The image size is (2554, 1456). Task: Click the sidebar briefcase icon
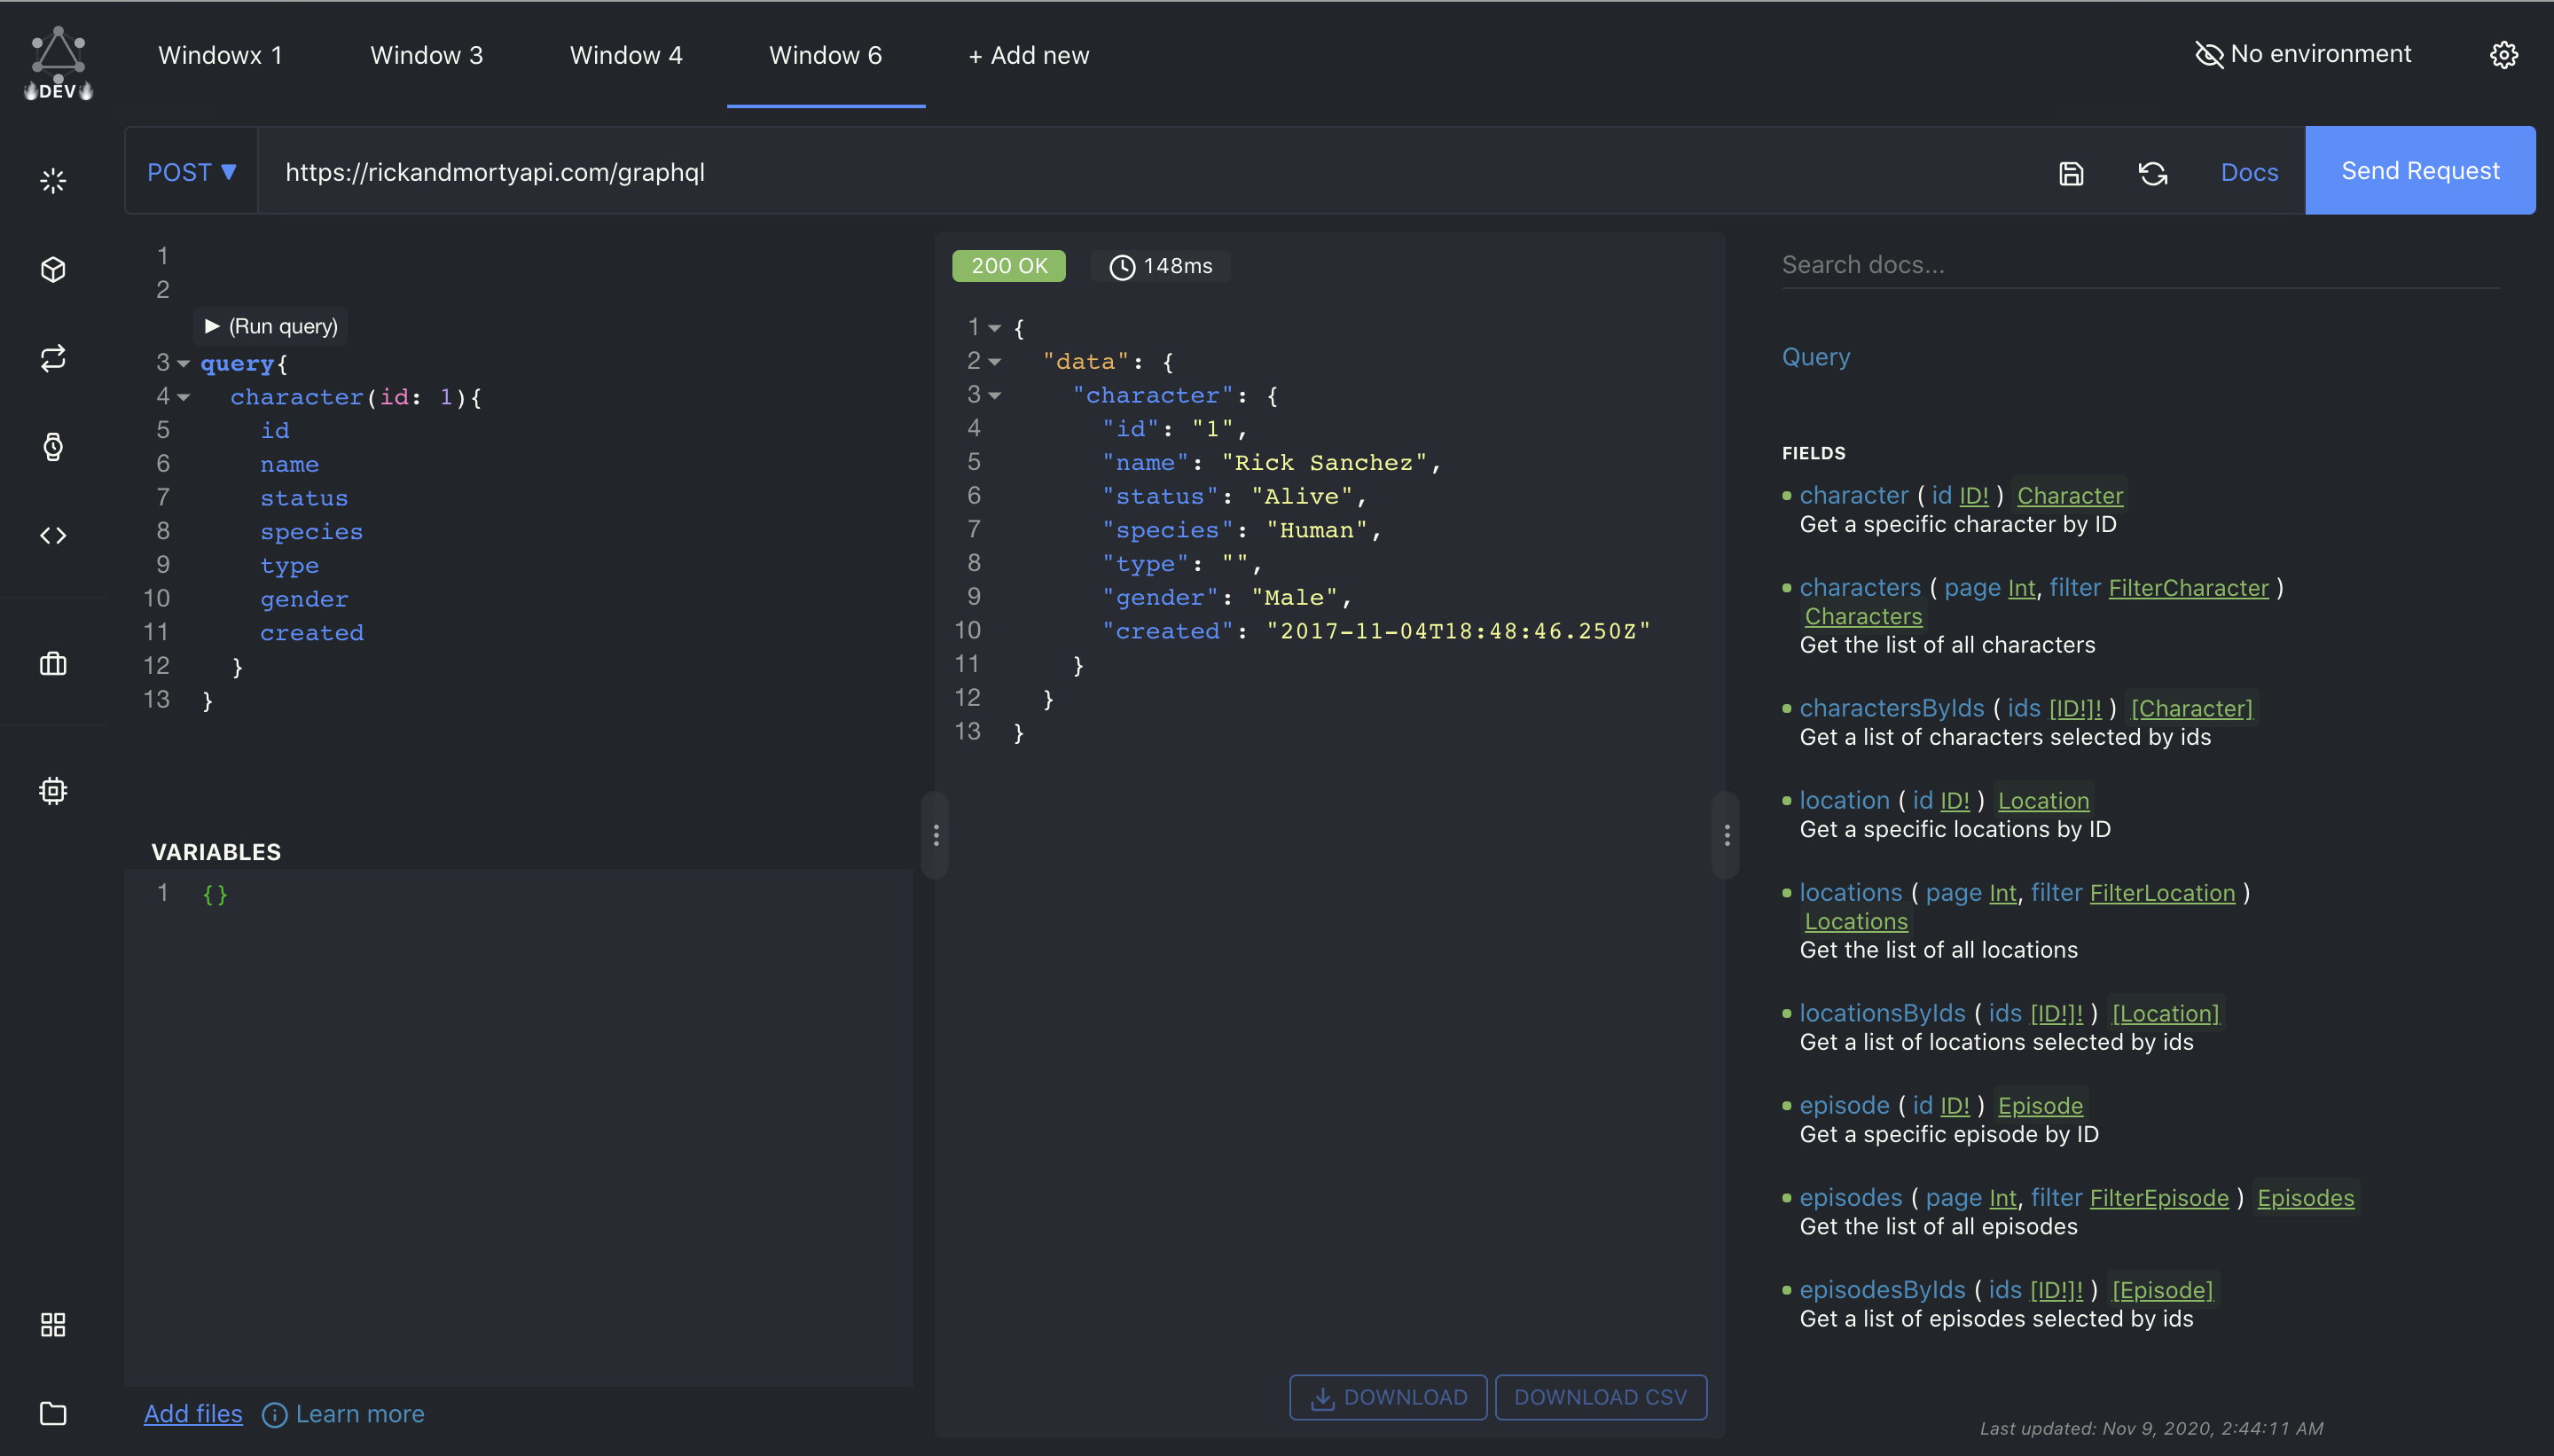point(53,664)
